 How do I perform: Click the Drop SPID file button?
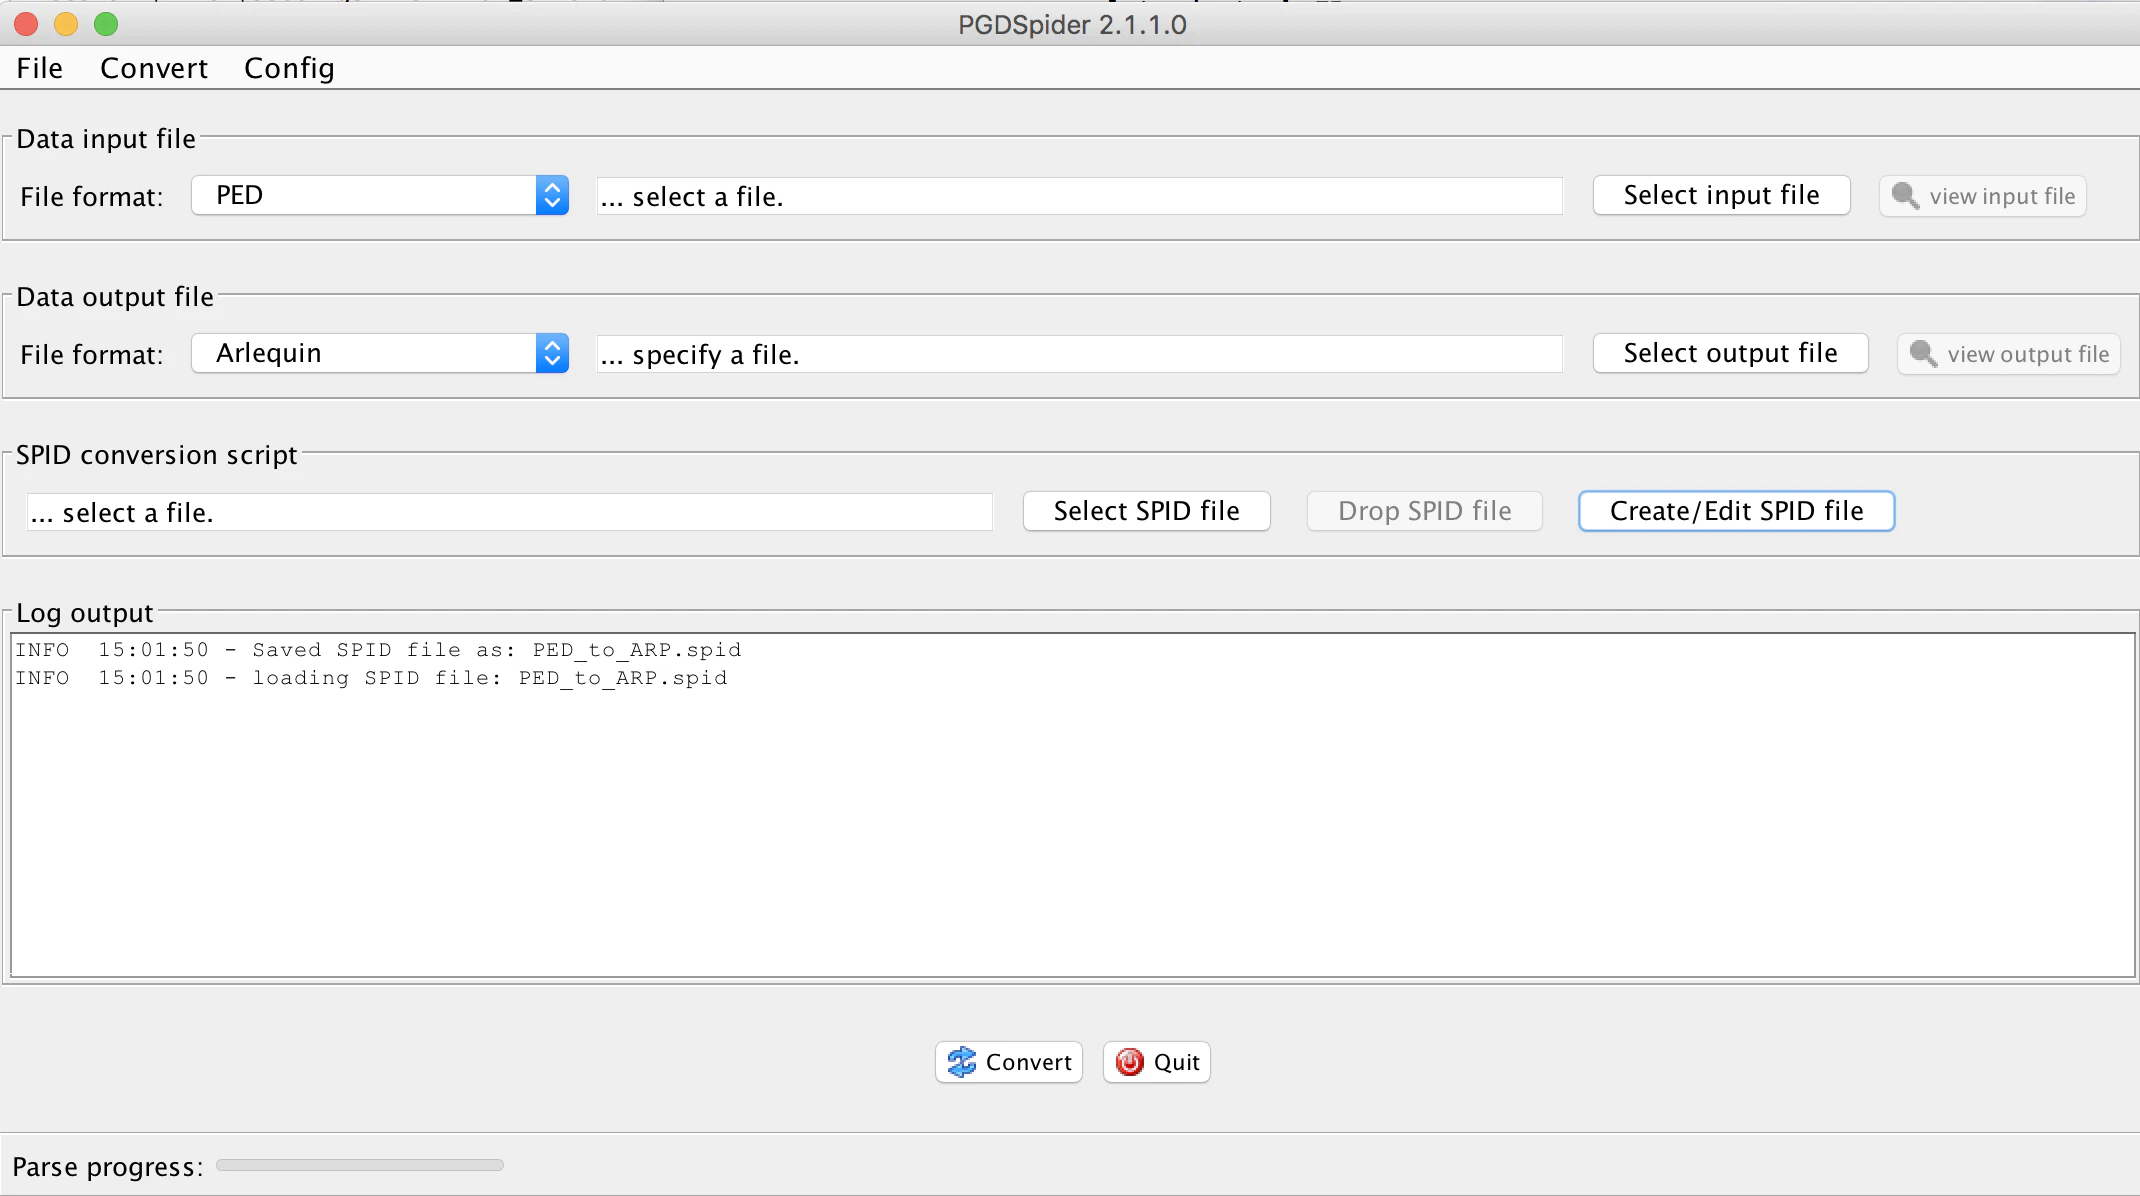coord(1424,511)
